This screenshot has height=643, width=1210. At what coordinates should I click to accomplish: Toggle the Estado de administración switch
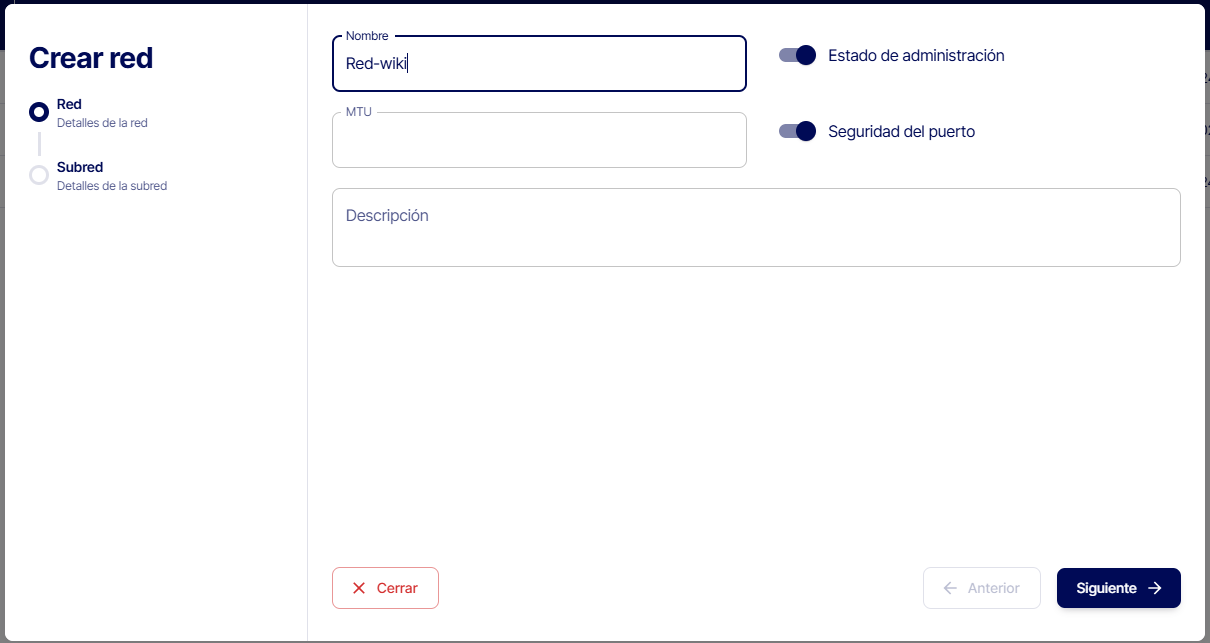(x=798, y=55)
